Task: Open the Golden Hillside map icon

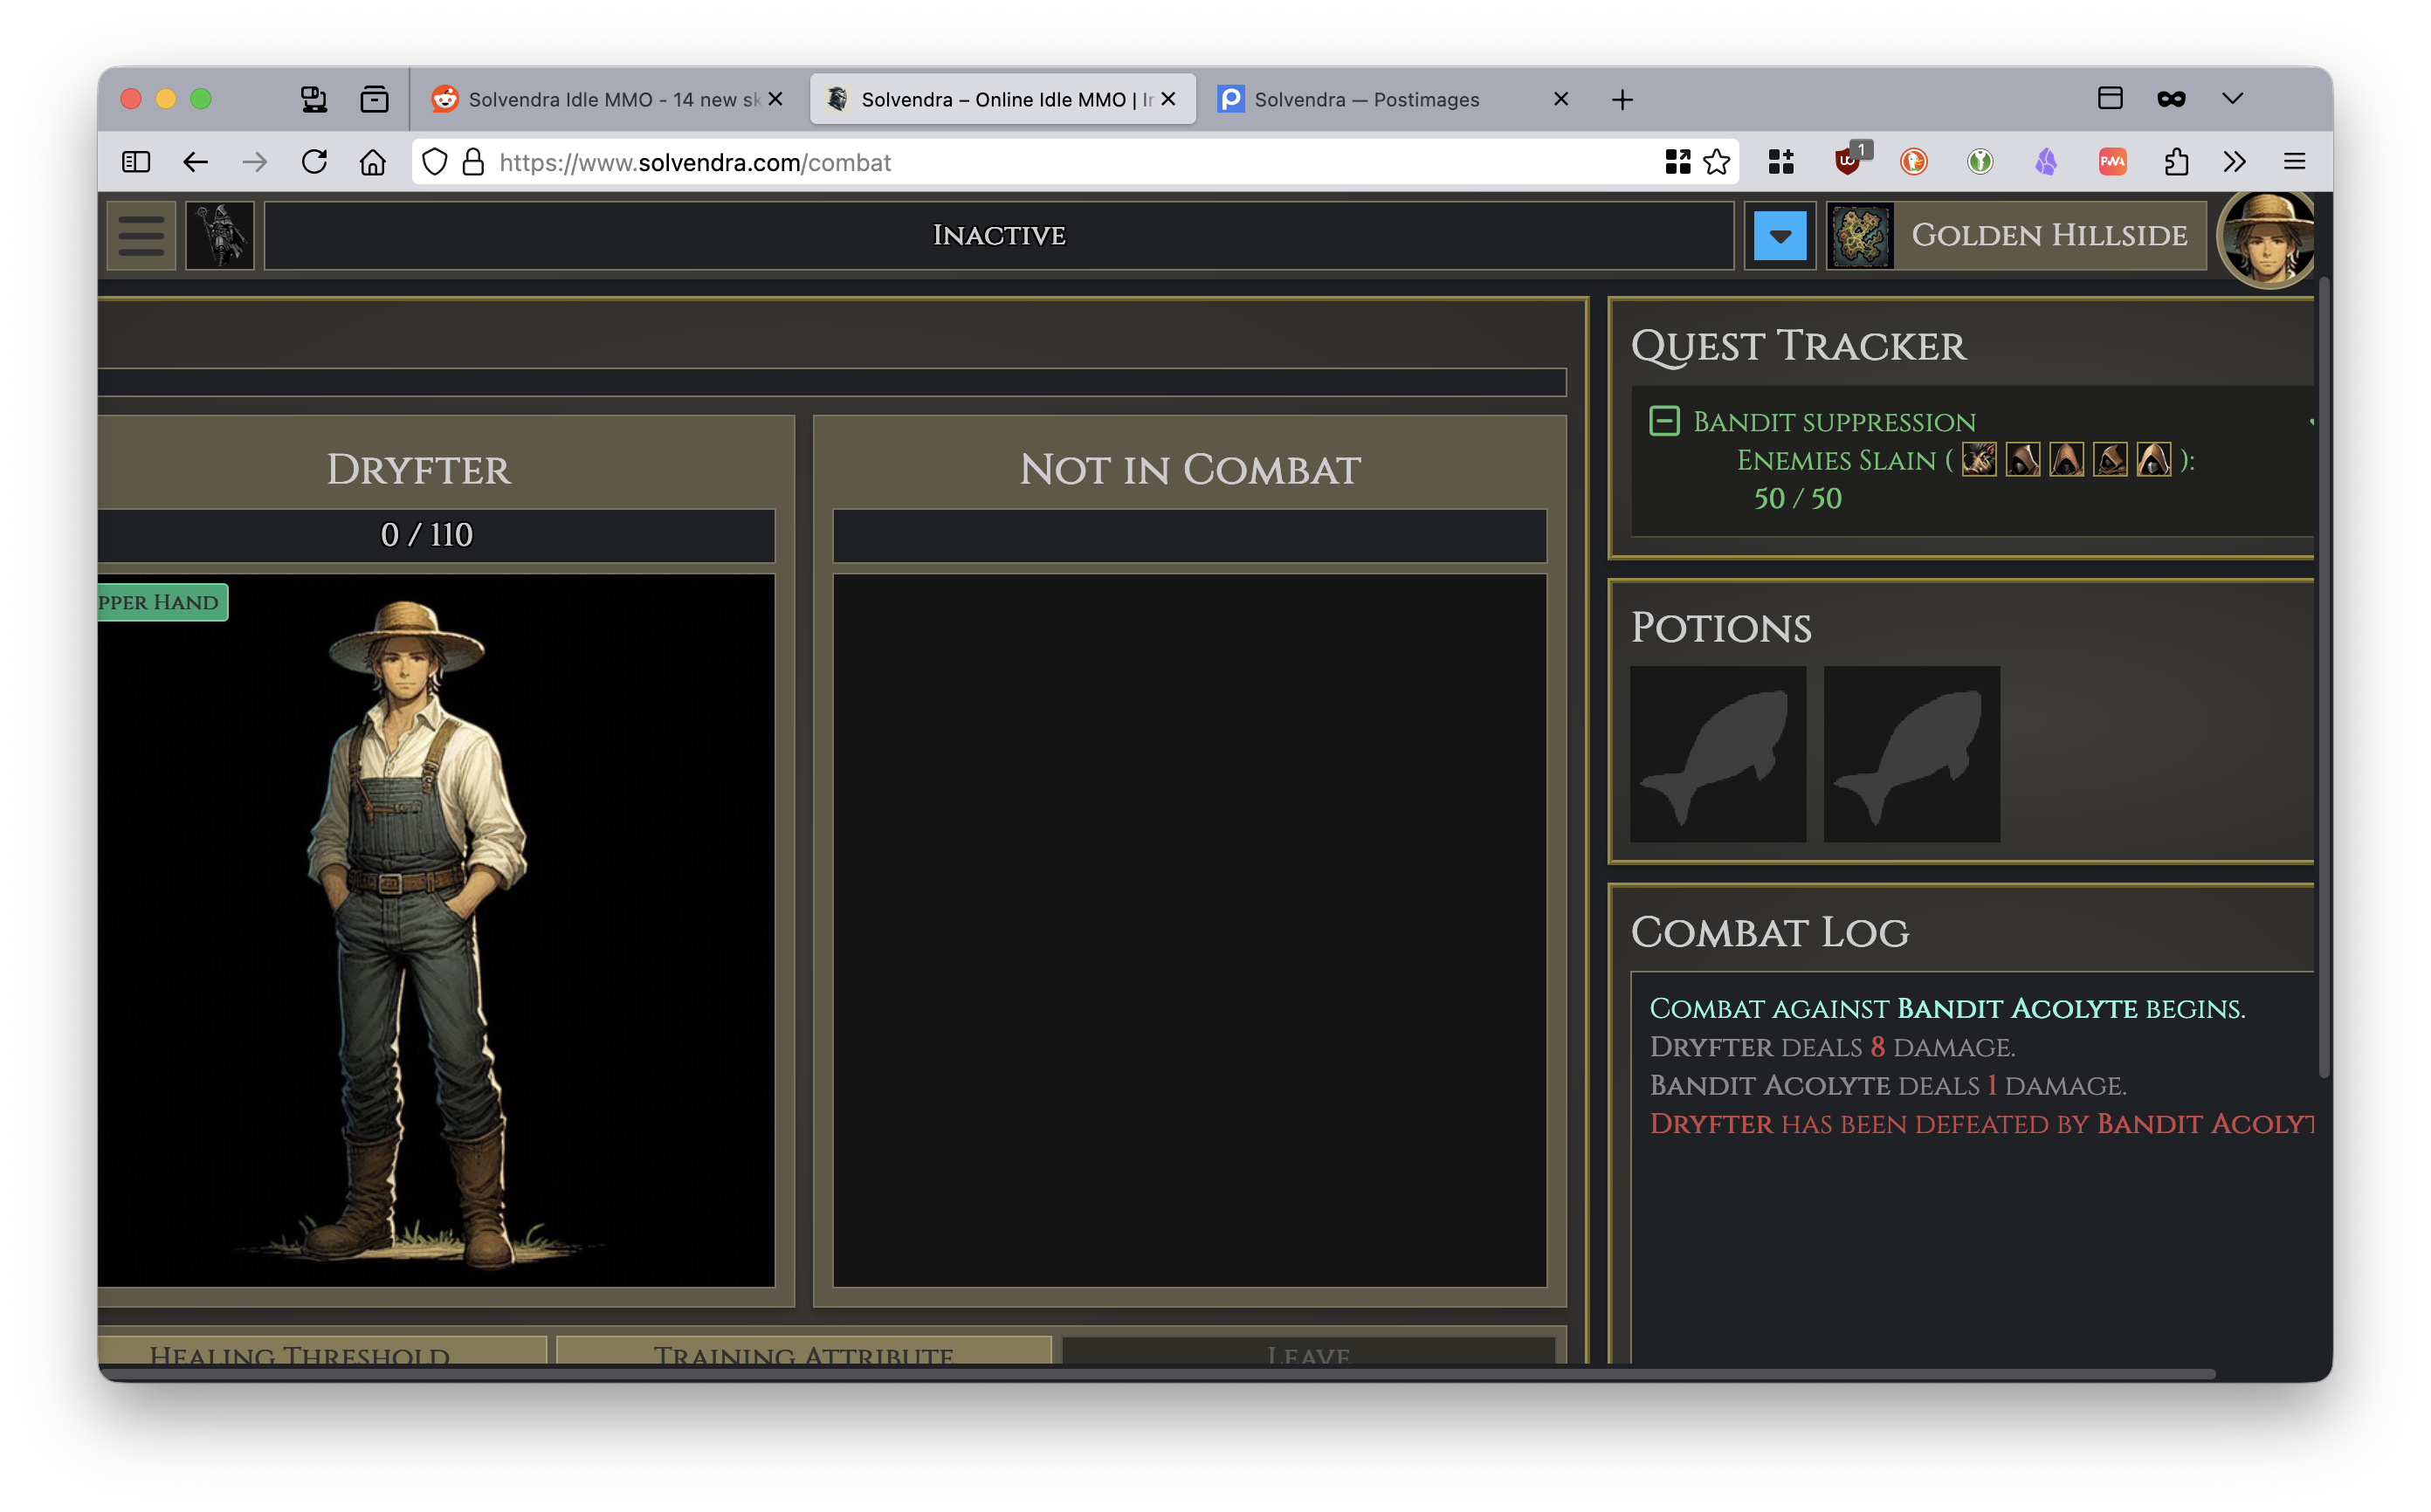Action: pos(1860,235)
